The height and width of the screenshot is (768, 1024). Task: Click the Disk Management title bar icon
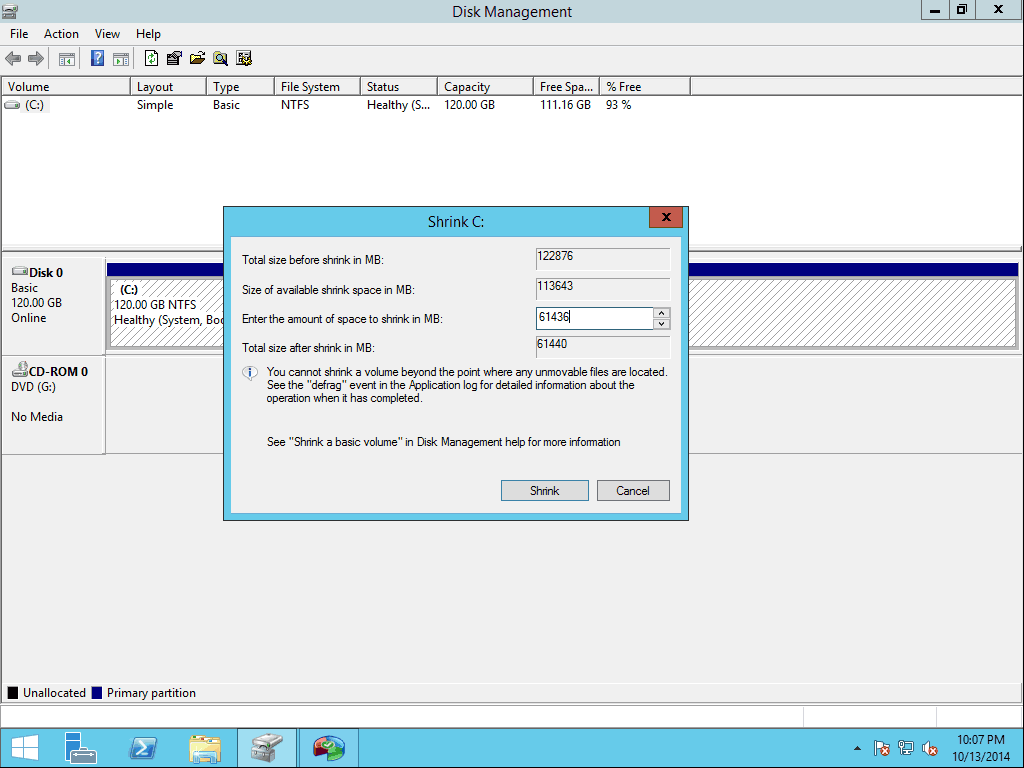10,11
